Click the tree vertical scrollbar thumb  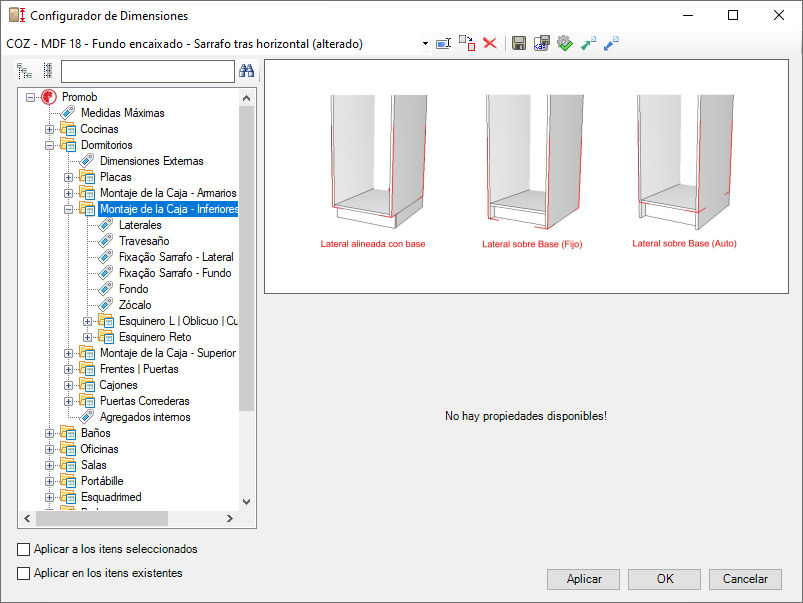click(x=246, y=258)
